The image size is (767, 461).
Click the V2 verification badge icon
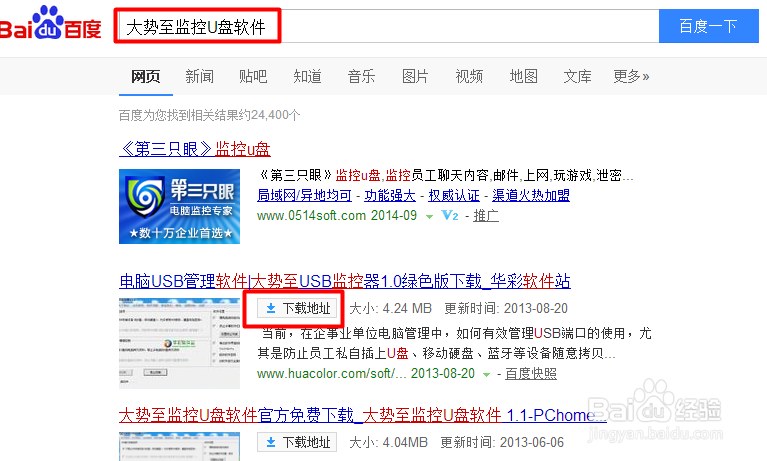(x=450, y=215)
